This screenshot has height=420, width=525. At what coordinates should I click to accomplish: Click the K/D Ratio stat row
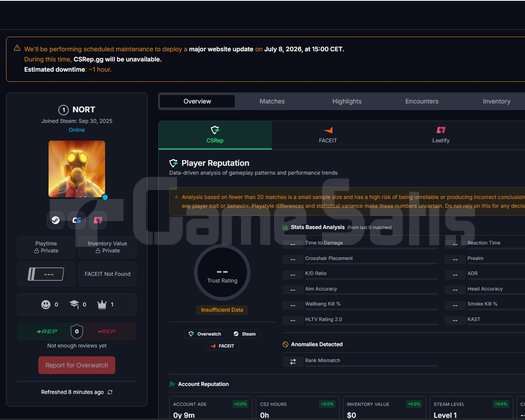pos(360,274)
